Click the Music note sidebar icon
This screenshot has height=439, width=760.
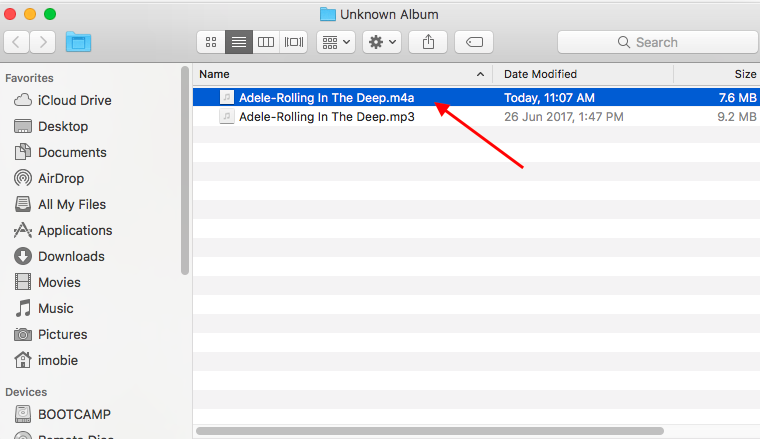[x=23, y=308]
